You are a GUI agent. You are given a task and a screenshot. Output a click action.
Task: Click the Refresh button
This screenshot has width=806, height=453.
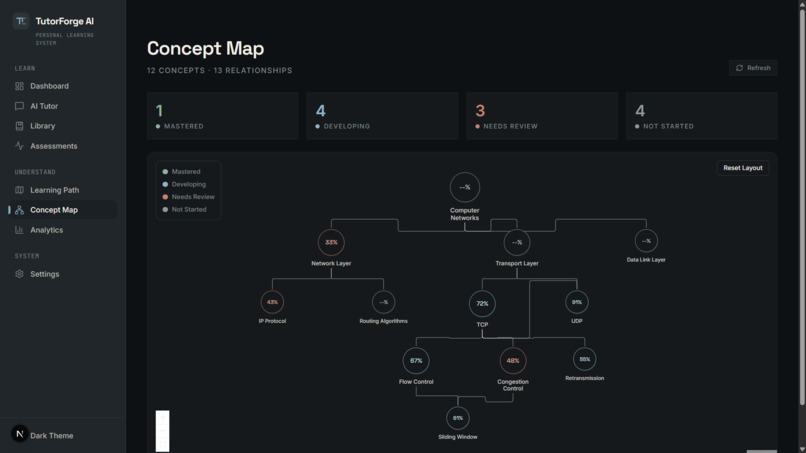click(x=753, y=68)
